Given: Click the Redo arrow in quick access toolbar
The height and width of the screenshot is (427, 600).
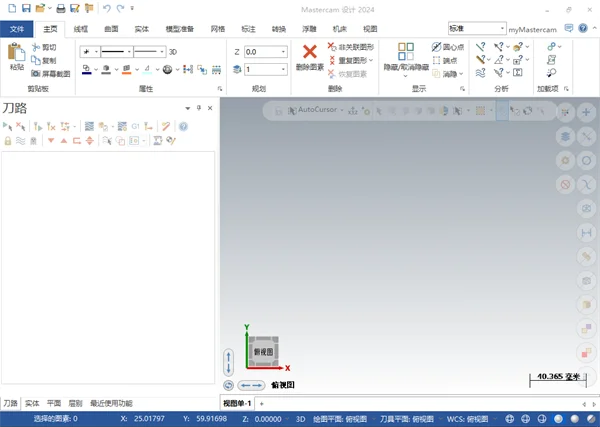Looking at the screenshot, I should (x=120, y=8).
